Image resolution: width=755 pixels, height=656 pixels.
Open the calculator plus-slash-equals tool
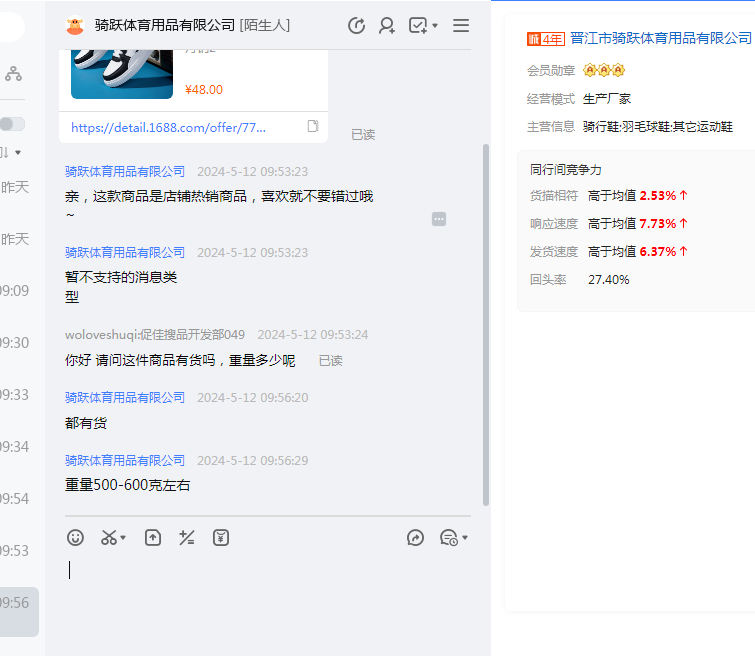point(187,538)
